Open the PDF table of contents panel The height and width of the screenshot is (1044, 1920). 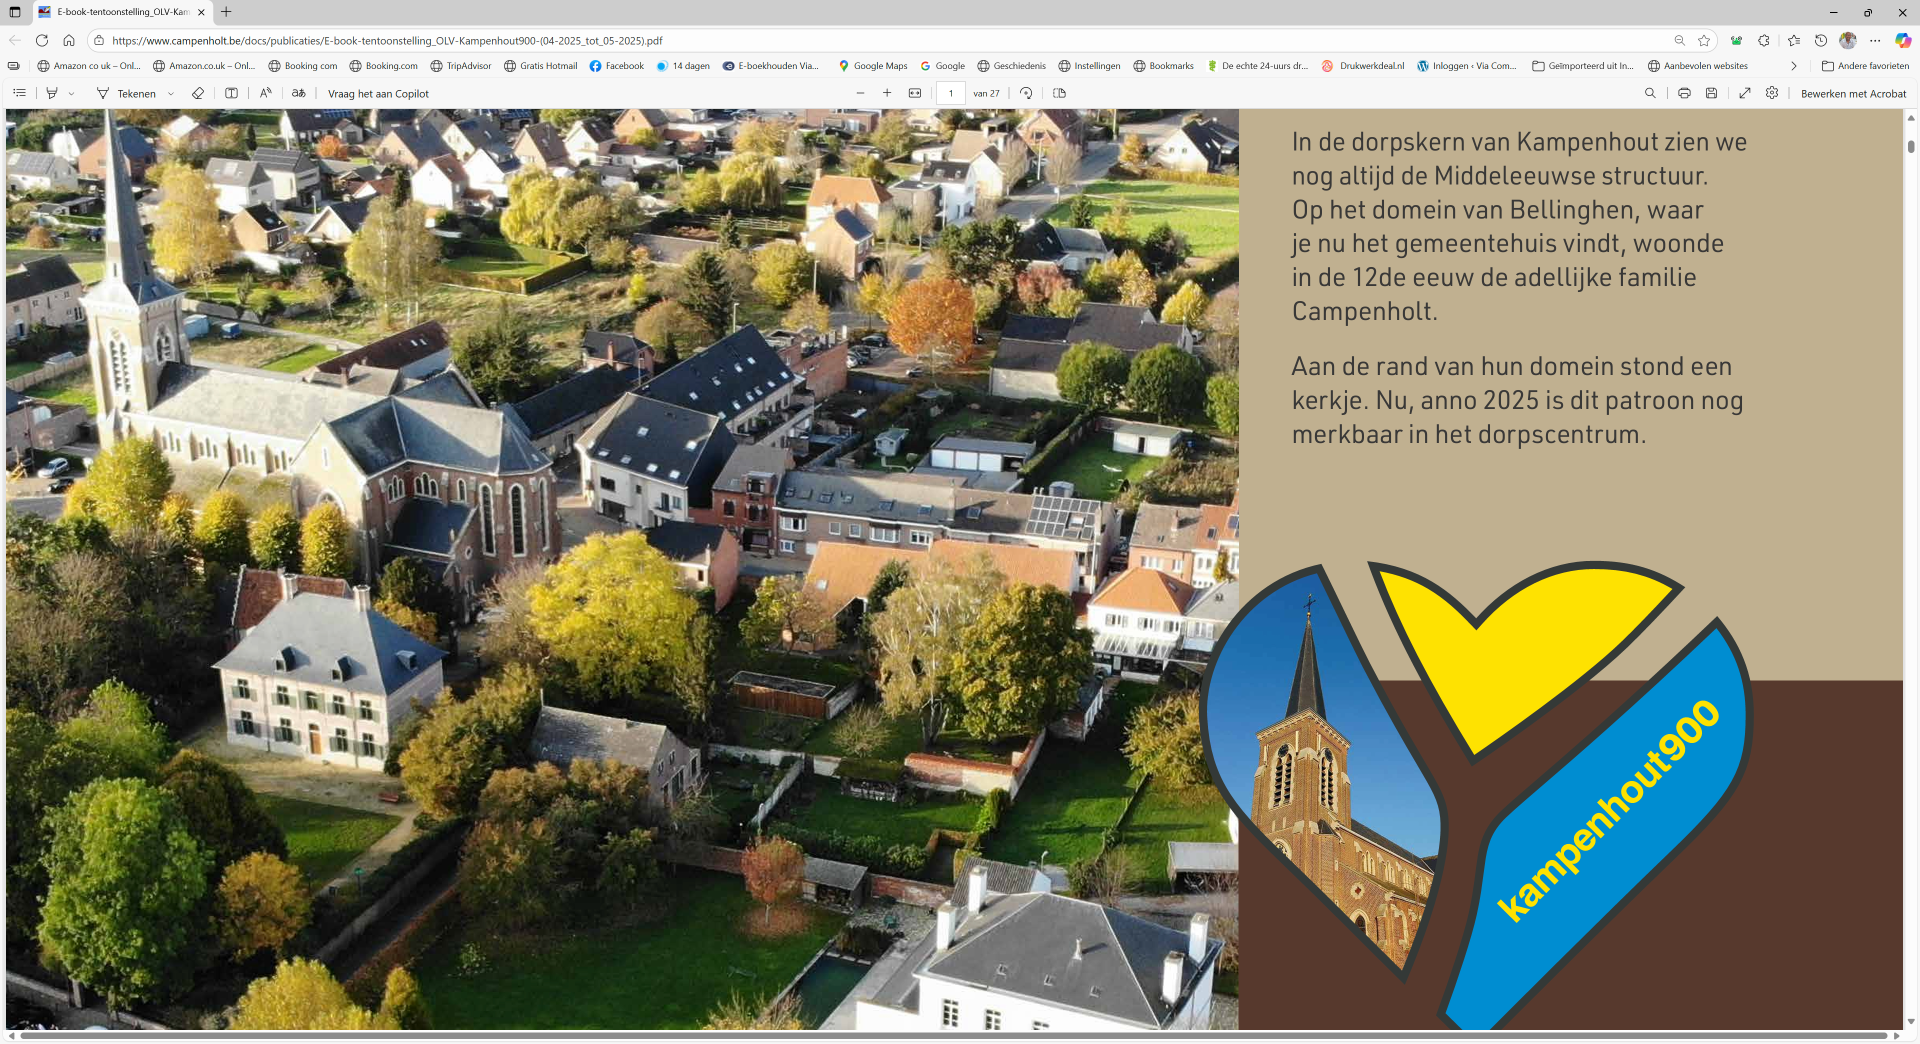click(x=19, y=93)
